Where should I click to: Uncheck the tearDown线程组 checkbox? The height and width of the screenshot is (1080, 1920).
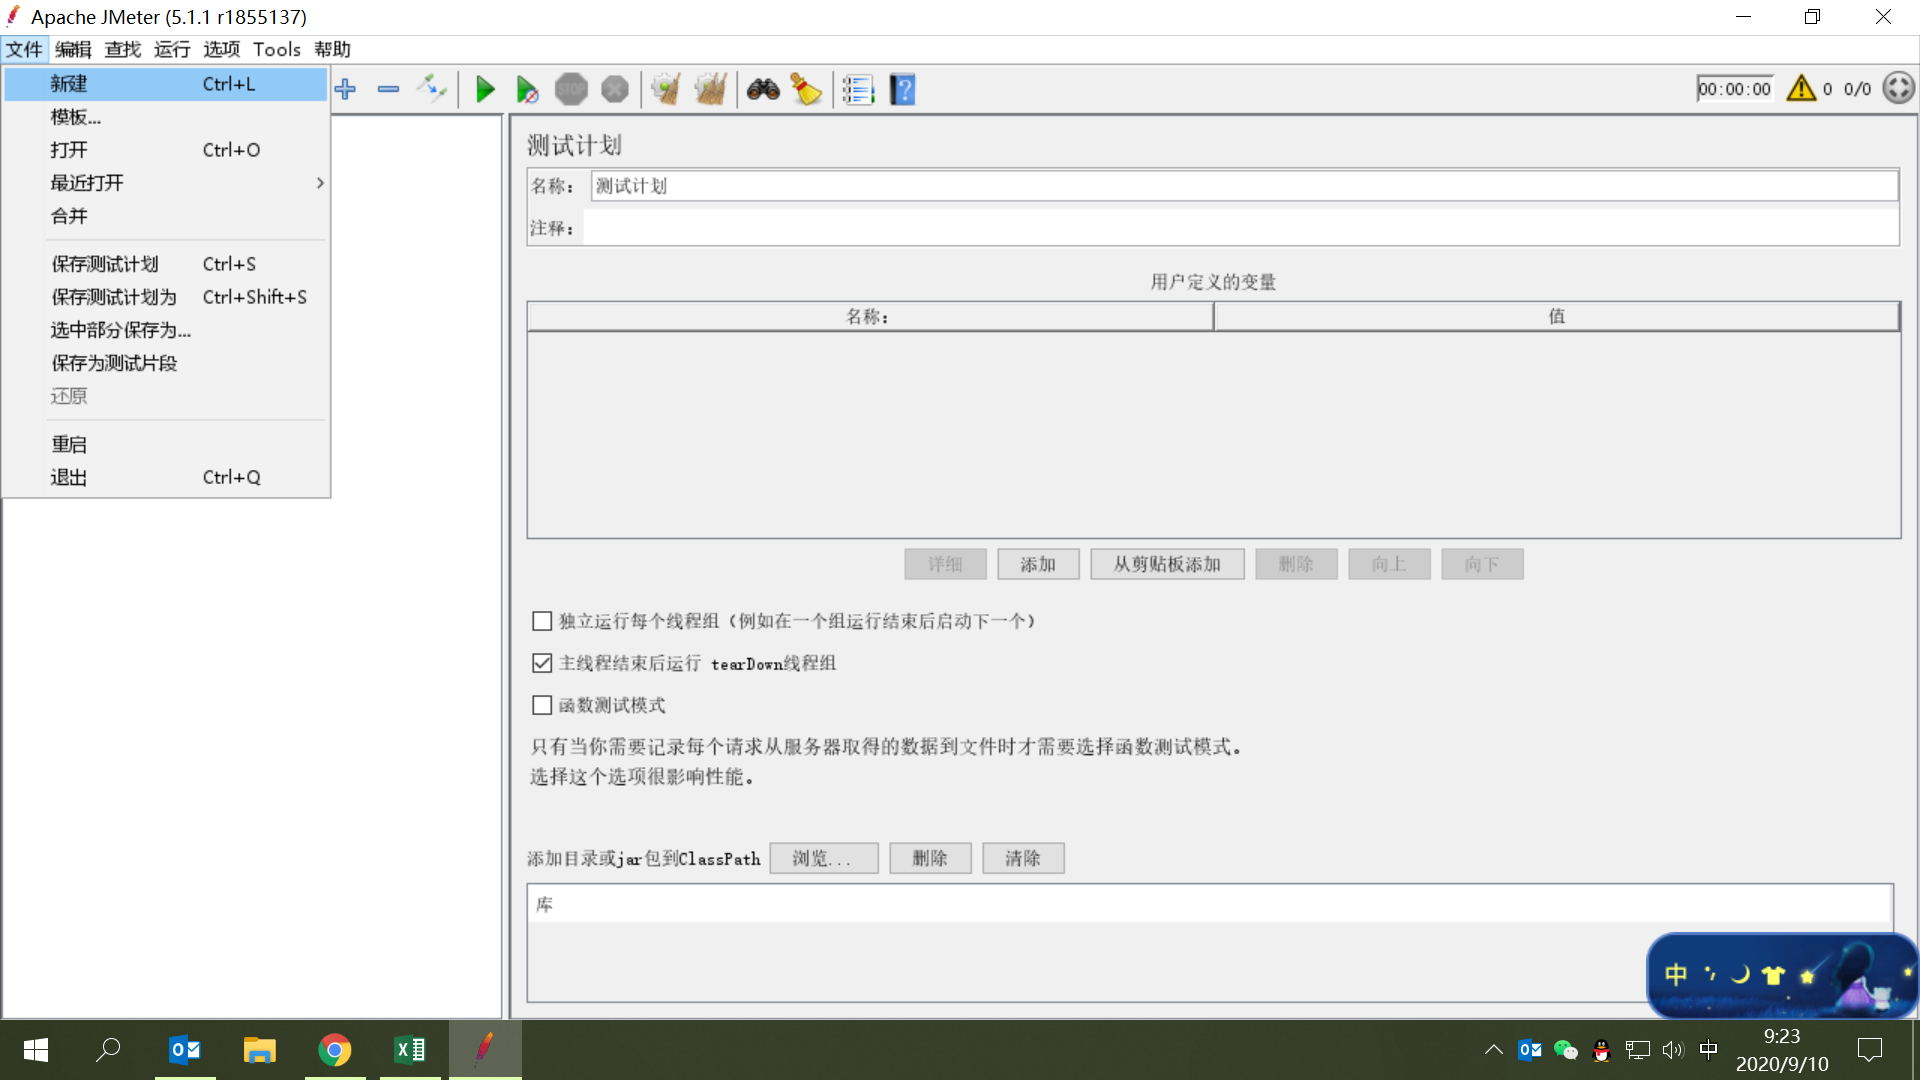tap(542, 663)
